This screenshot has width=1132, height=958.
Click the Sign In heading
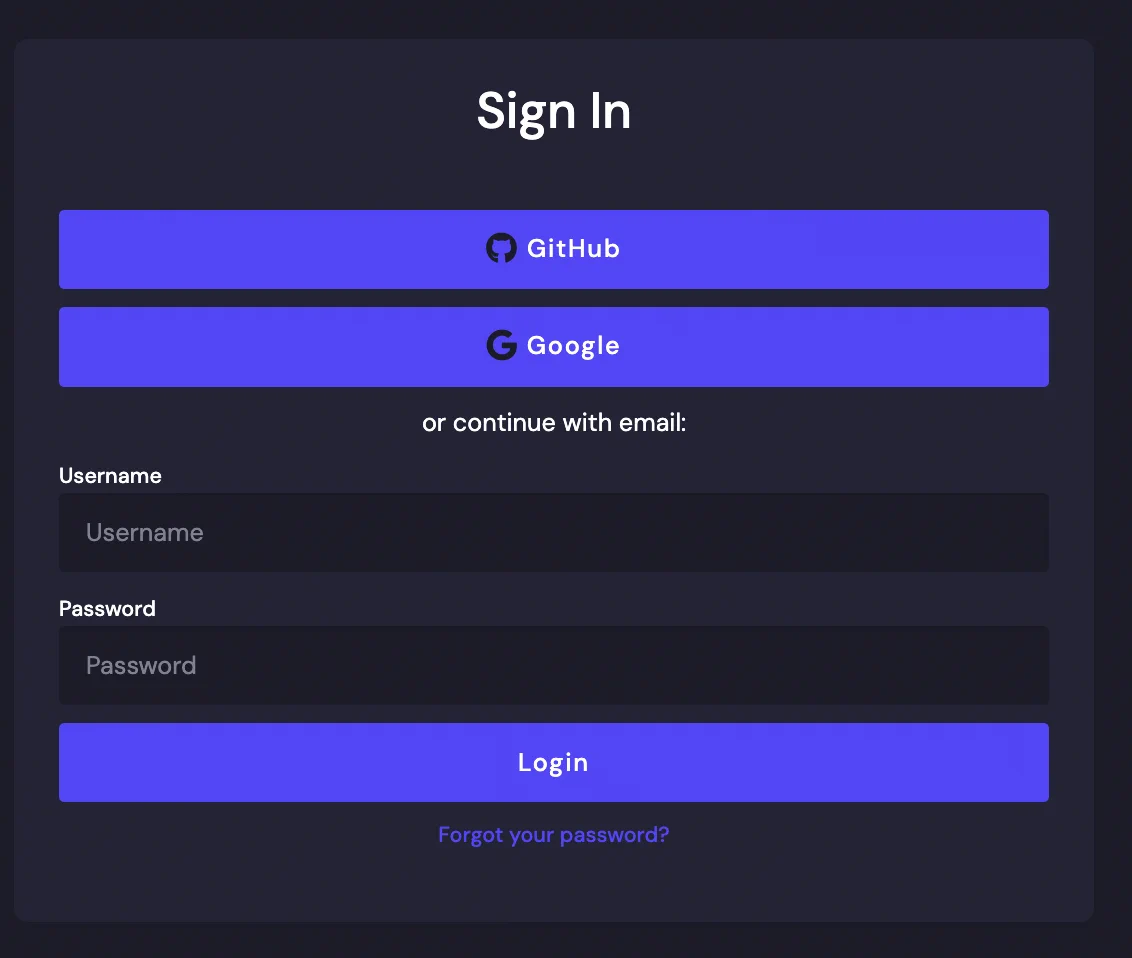point(553,111)
